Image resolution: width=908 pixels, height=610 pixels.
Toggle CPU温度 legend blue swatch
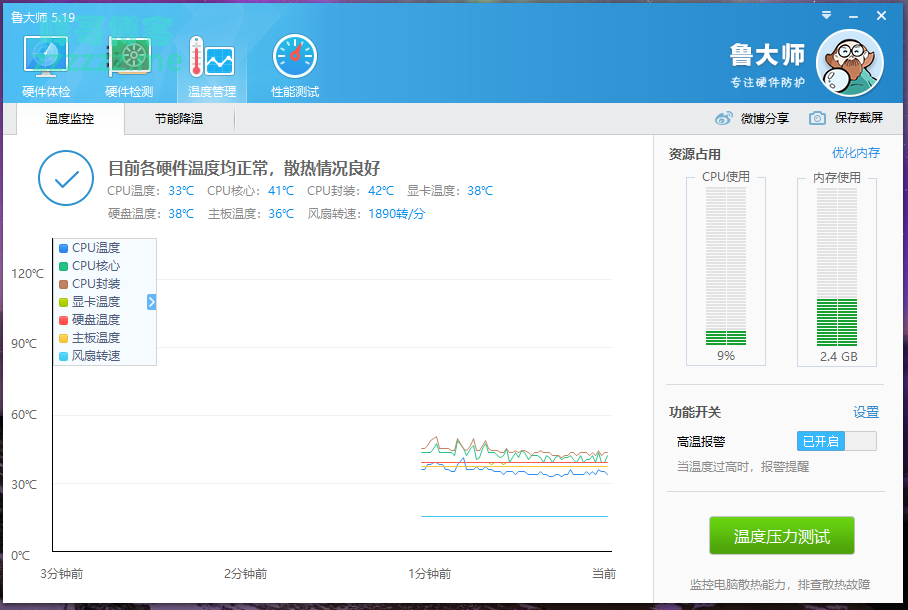pos(64,248)
